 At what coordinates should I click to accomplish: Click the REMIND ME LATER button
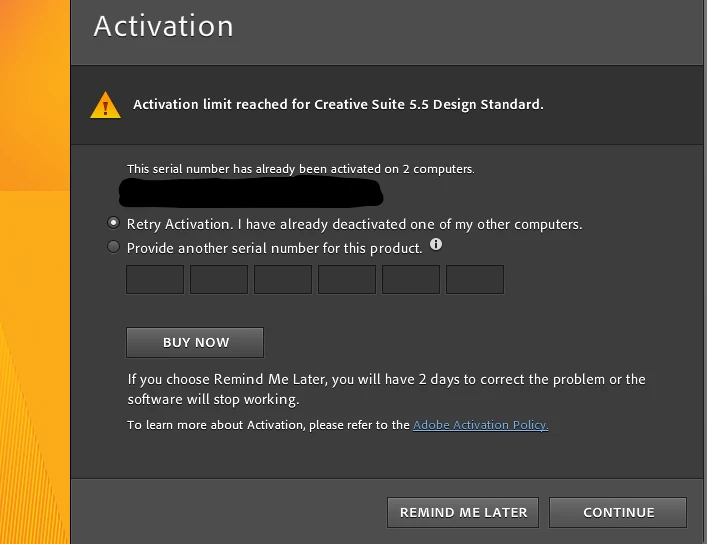click(x=463, y=512)
